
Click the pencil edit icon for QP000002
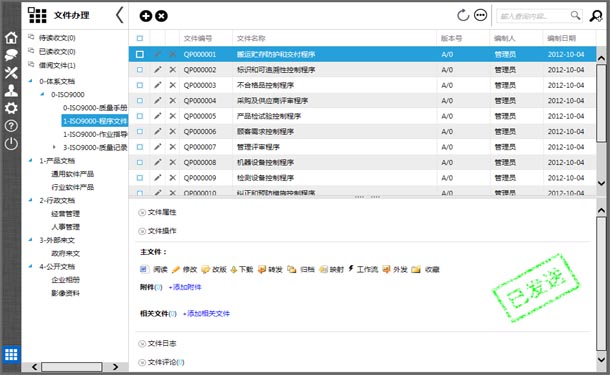(158, 70)
